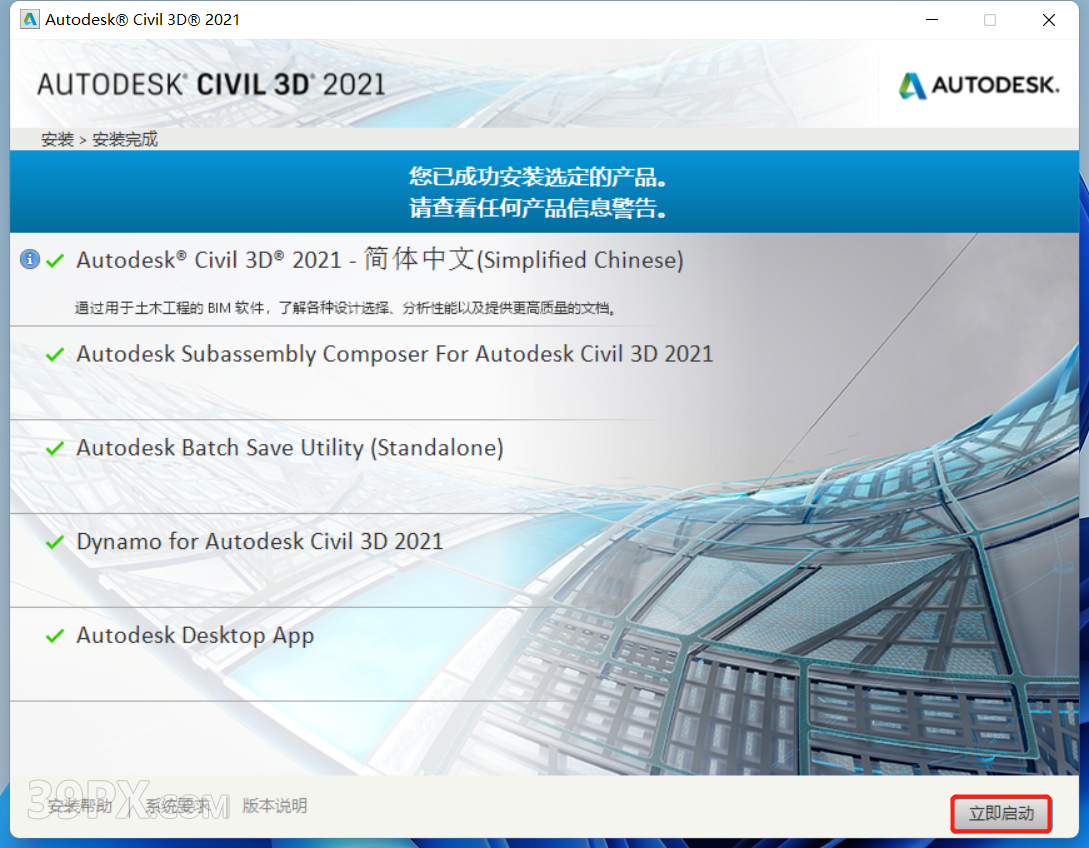
Task: Select the "Autodesk Desktop App" row
Action: (544, 654)
